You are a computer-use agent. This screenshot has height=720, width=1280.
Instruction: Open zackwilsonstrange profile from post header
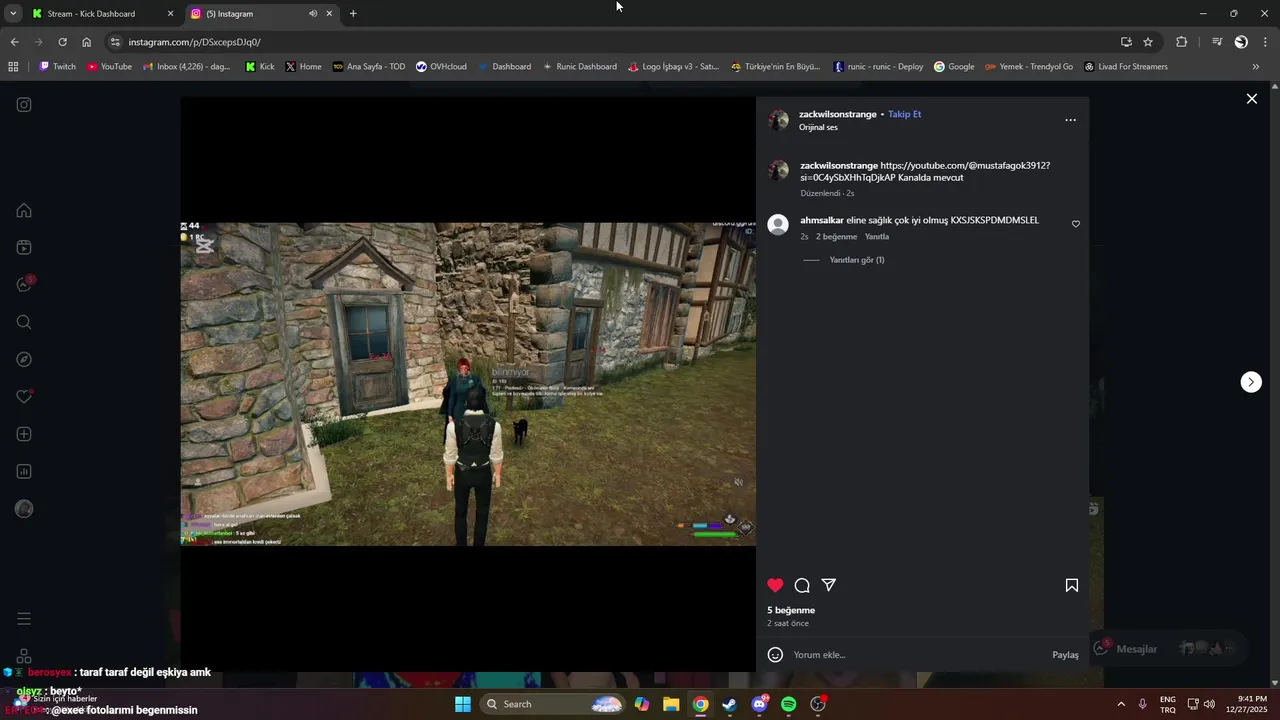pos(838,114)
